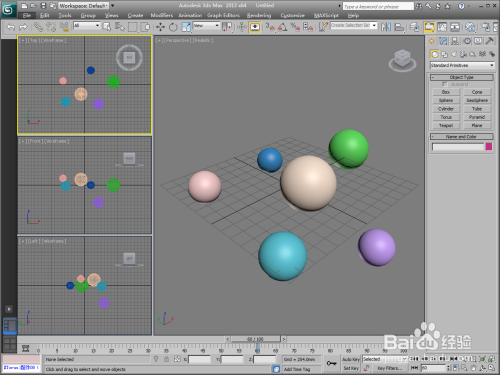Collapse the Name and Color rollout
Viewport: 500px width, 375px height.
(462, 137)
